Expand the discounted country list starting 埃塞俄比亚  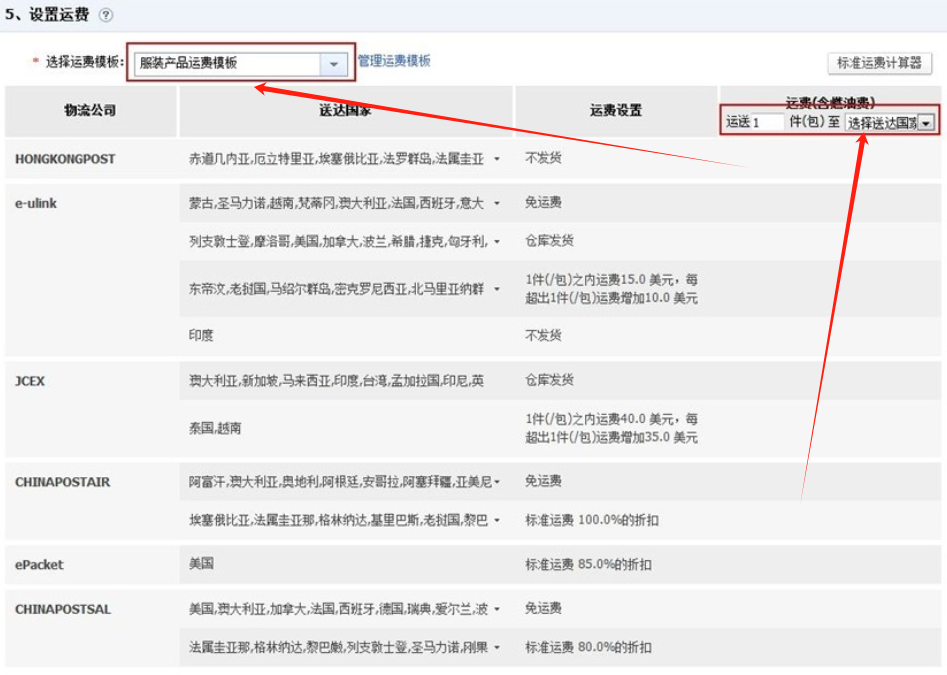pyautogui.click(x=497, y=519)
